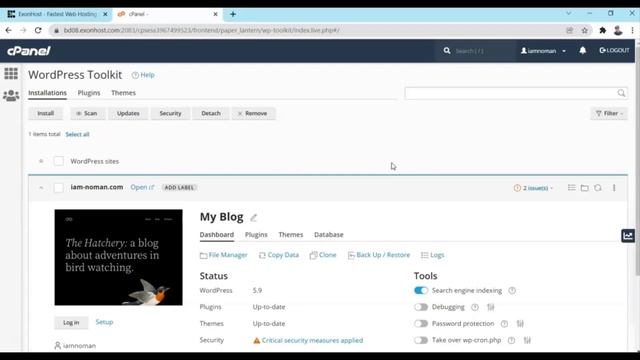
Task: Toggle Search engine indexing switch
Action: [421, 291]
